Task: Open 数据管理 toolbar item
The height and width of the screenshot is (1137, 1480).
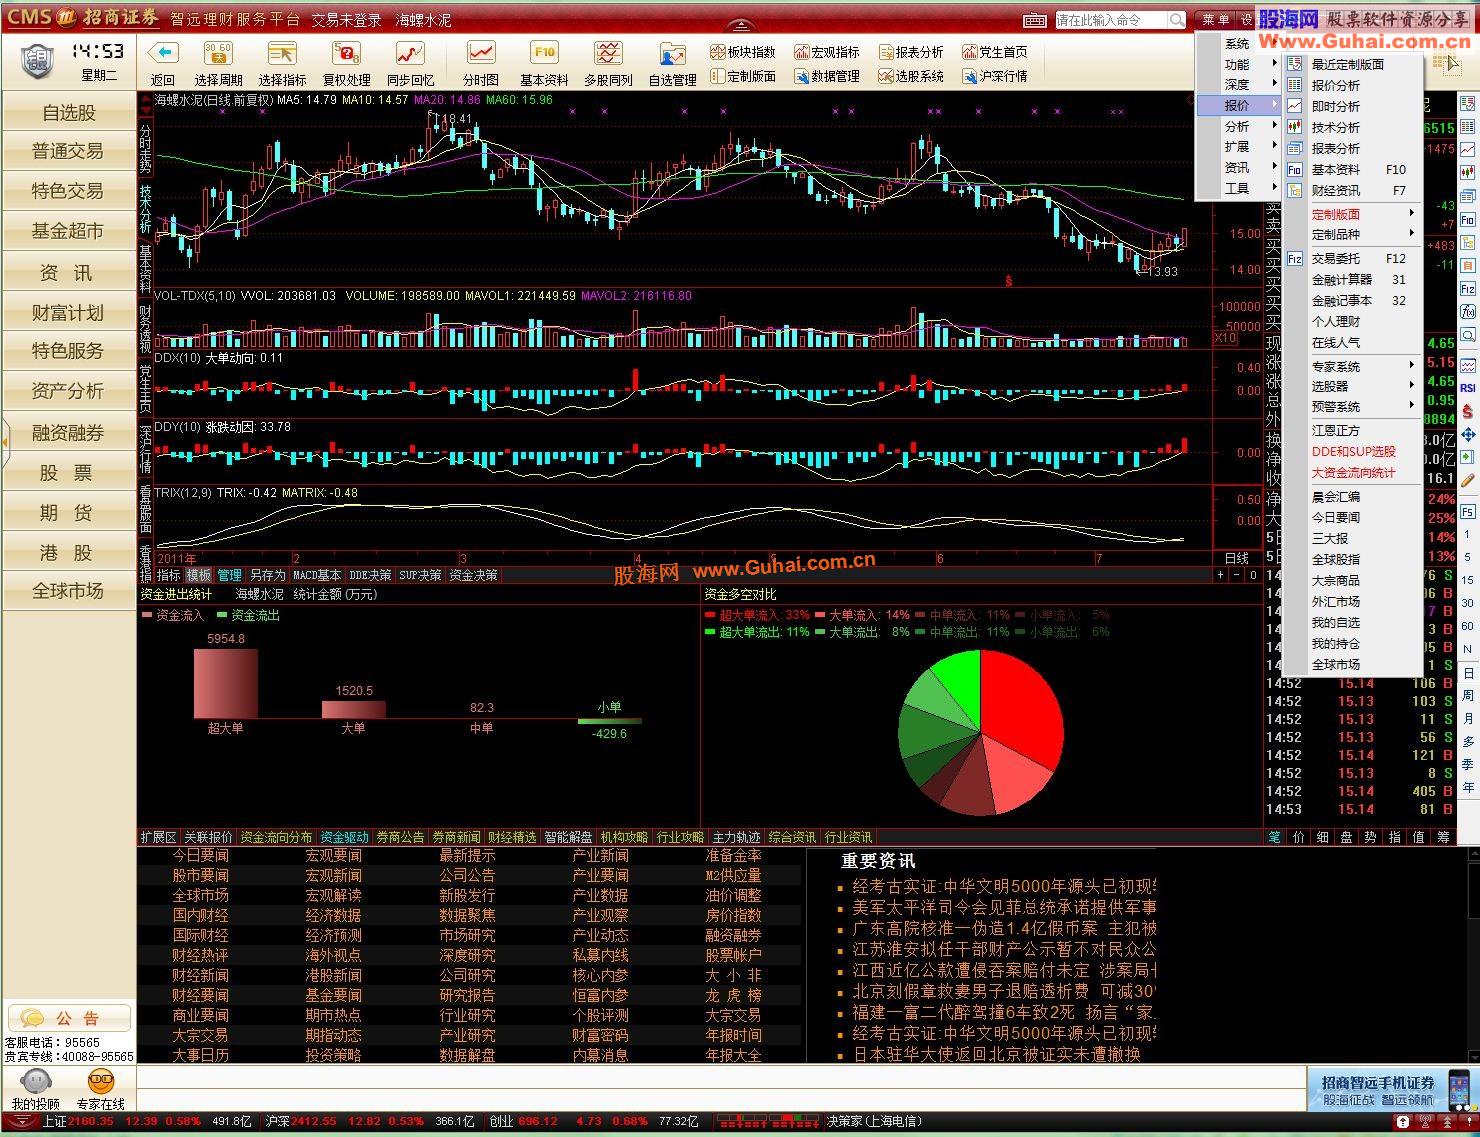Action: [827, 76]
